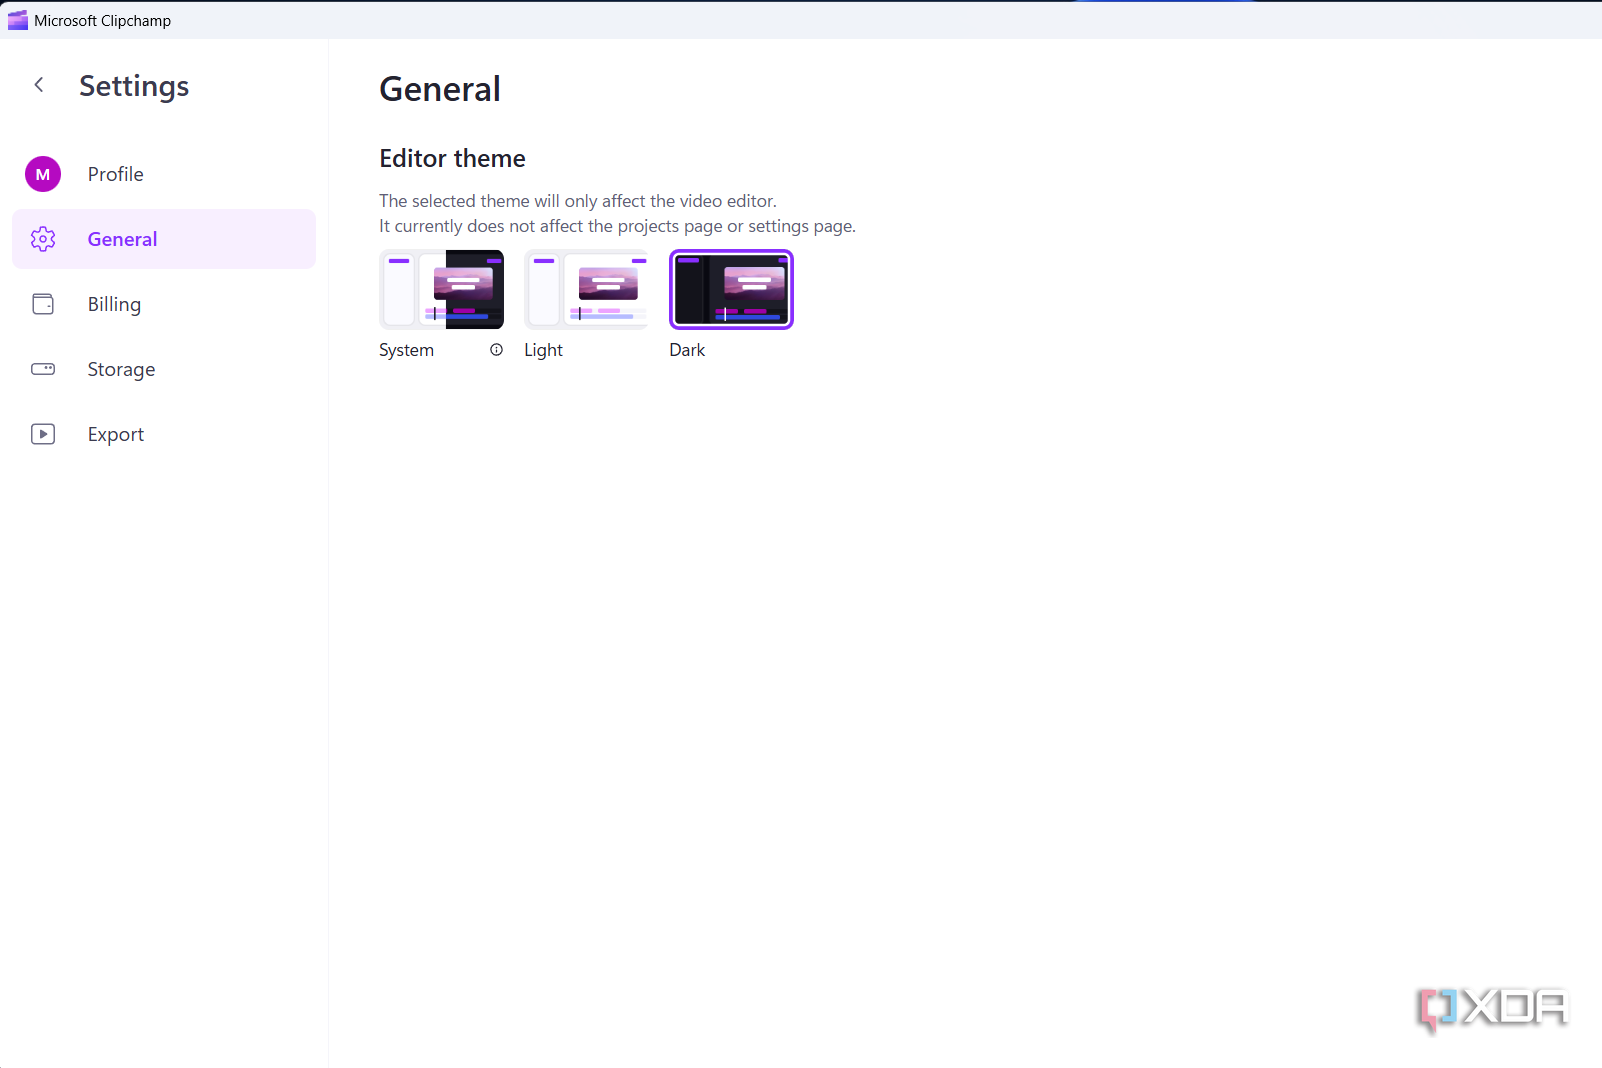1602x1068 pixels.
Task: Click the System theme text label
Action: pos(406,350)
